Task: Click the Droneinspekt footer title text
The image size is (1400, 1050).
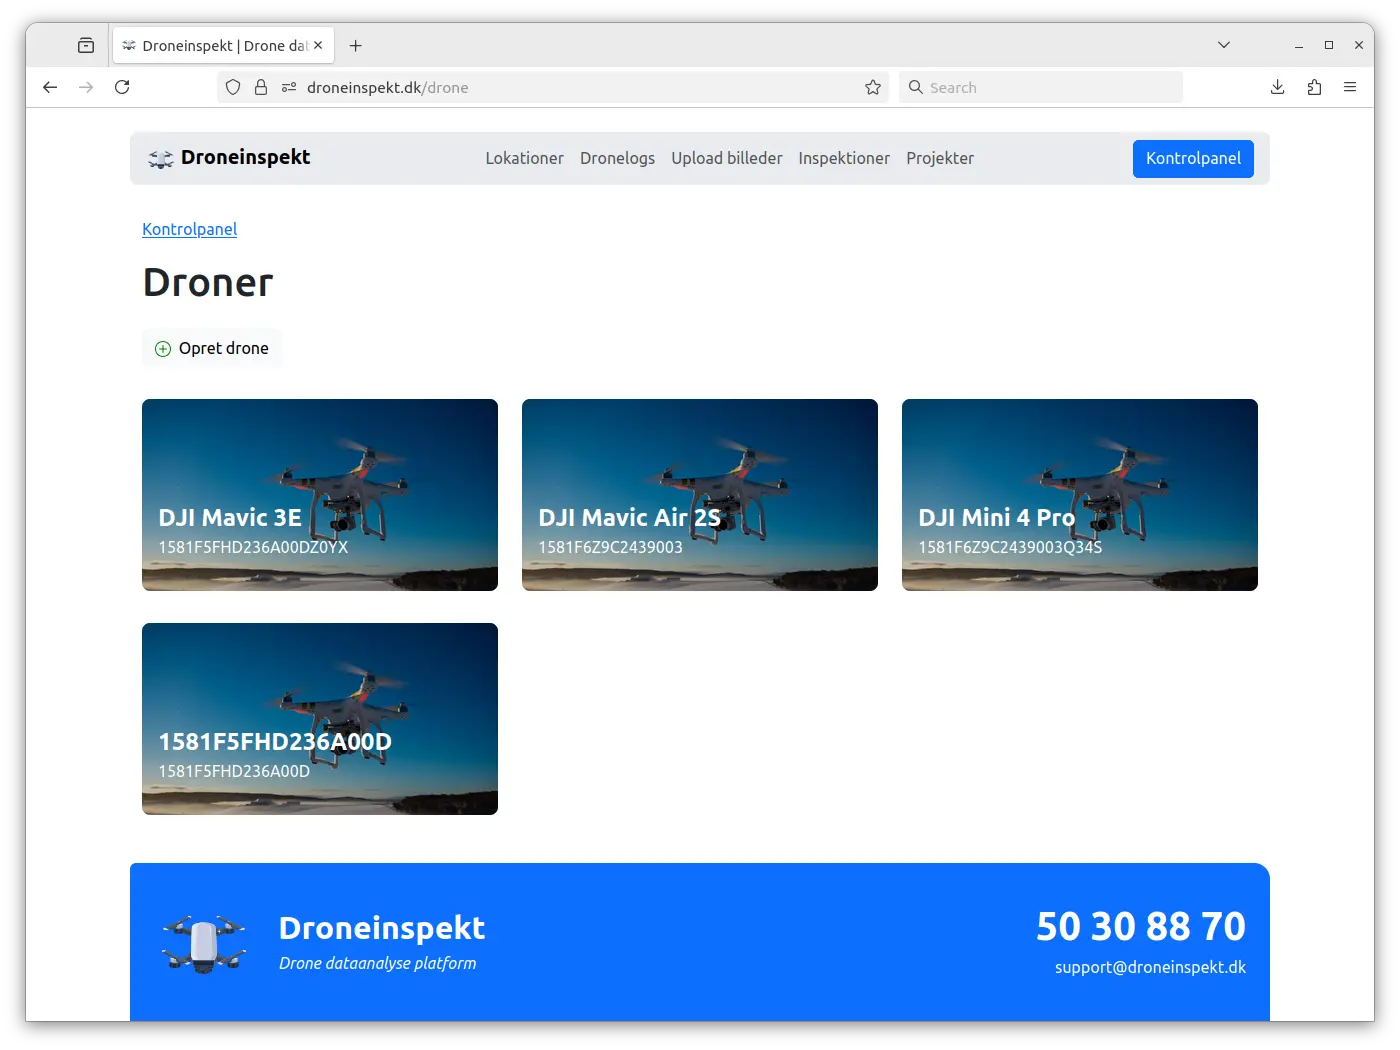Action: [x=382, y=928]
